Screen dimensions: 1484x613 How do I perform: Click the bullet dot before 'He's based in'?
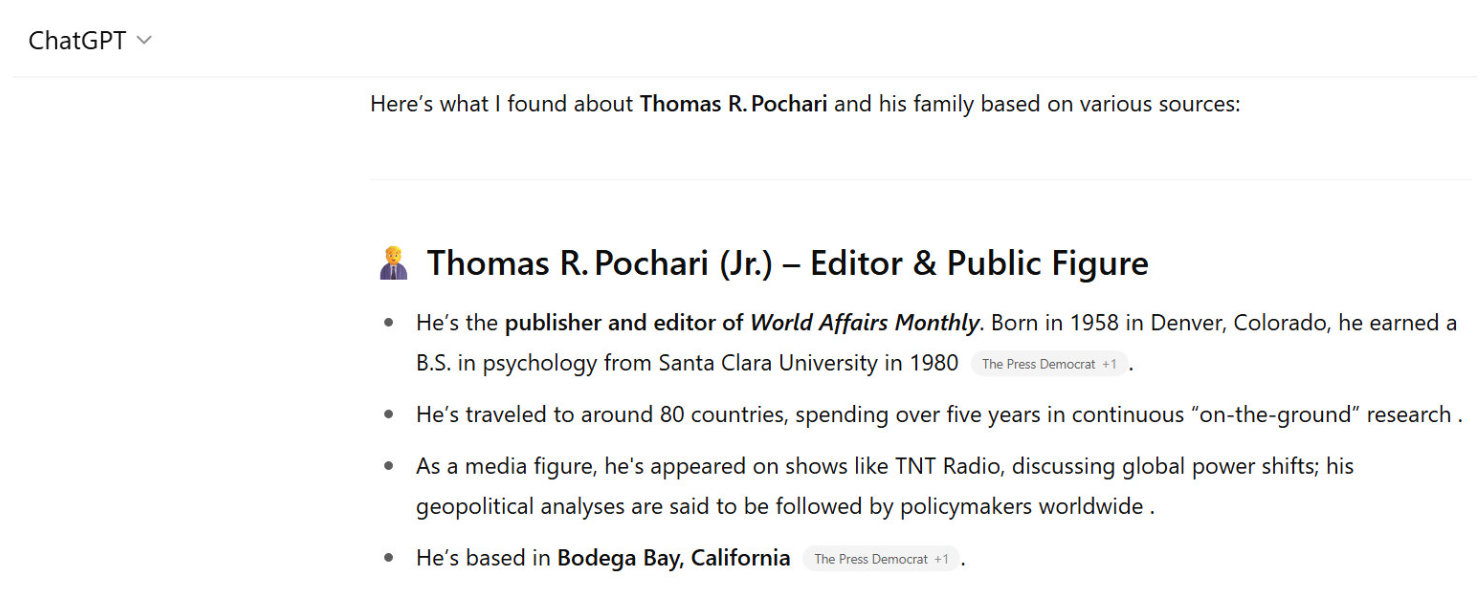(388, 558)
